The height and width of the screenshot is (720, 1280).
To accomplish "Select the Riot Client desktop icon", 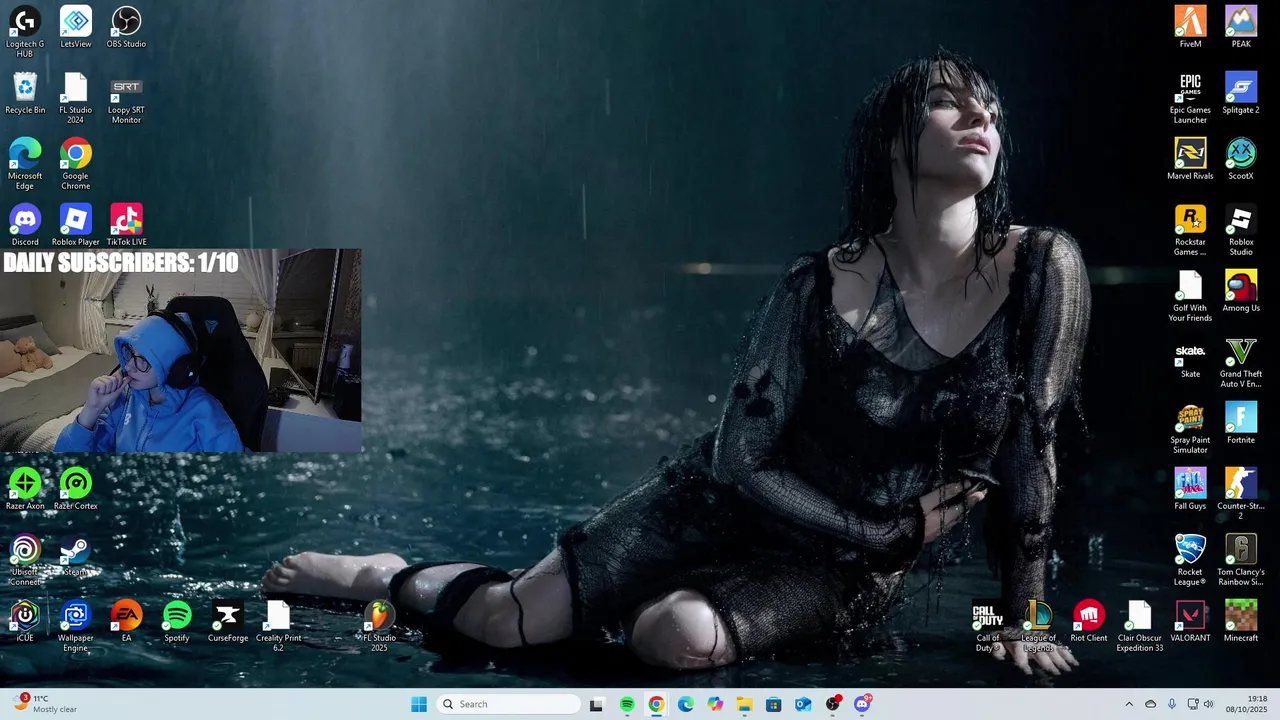I will click(1089, 621).
